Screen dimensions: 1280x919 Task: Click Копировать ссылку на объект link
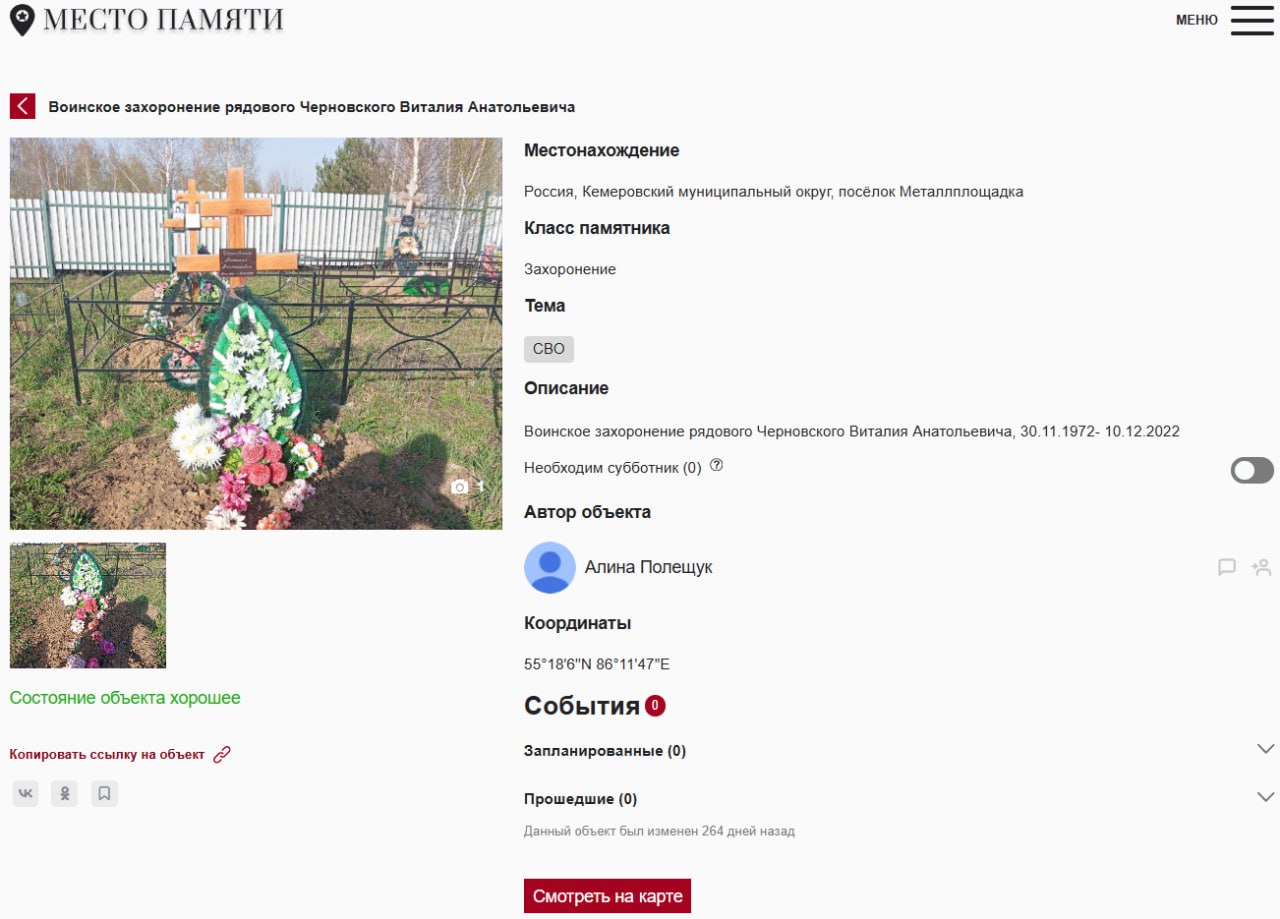point(107,755)
